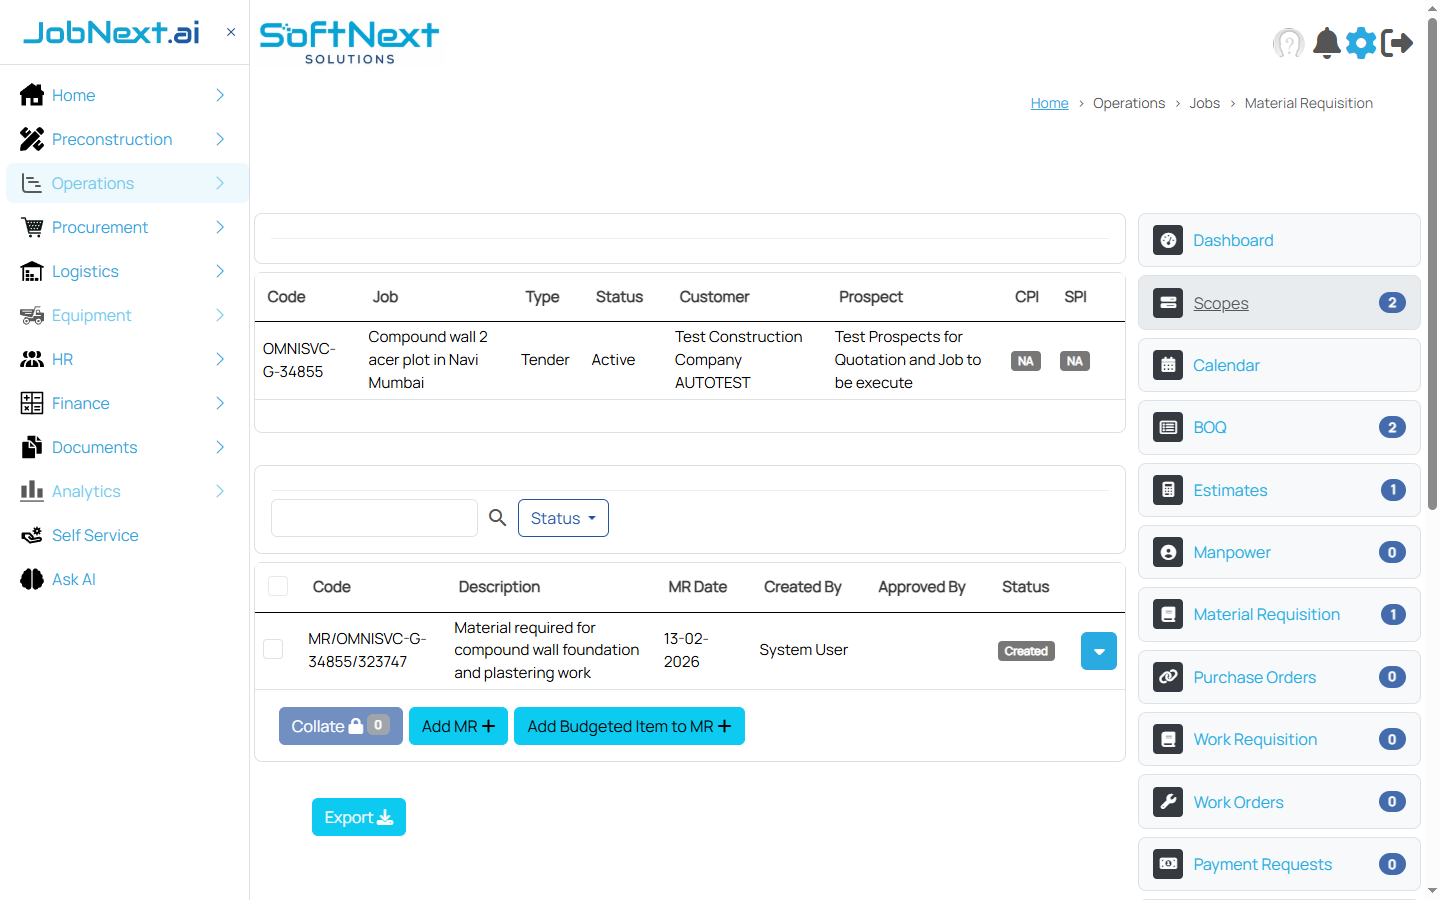This screenshot has width=1440, height=900.
Task: Click the Equipment icon in sidebar
Action: [31, 315]
